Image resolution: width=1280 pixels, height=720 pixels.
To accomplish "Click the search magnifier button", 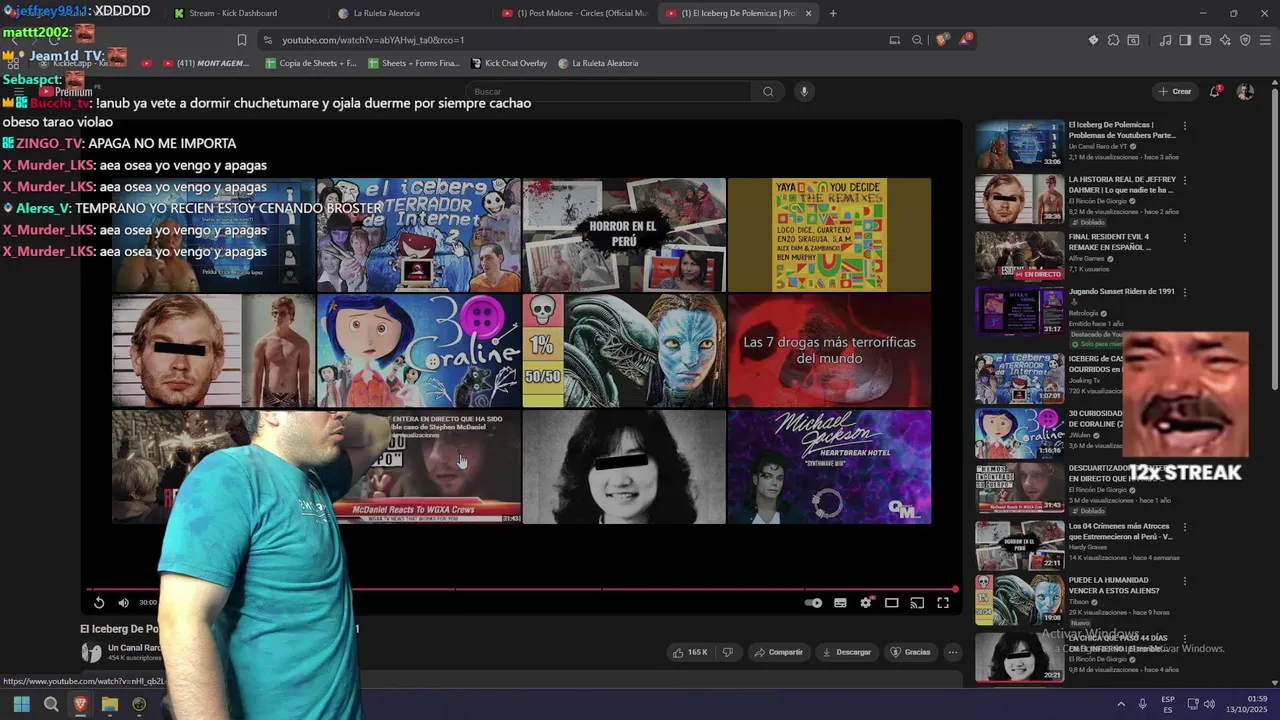I will (x=768, y=91).
